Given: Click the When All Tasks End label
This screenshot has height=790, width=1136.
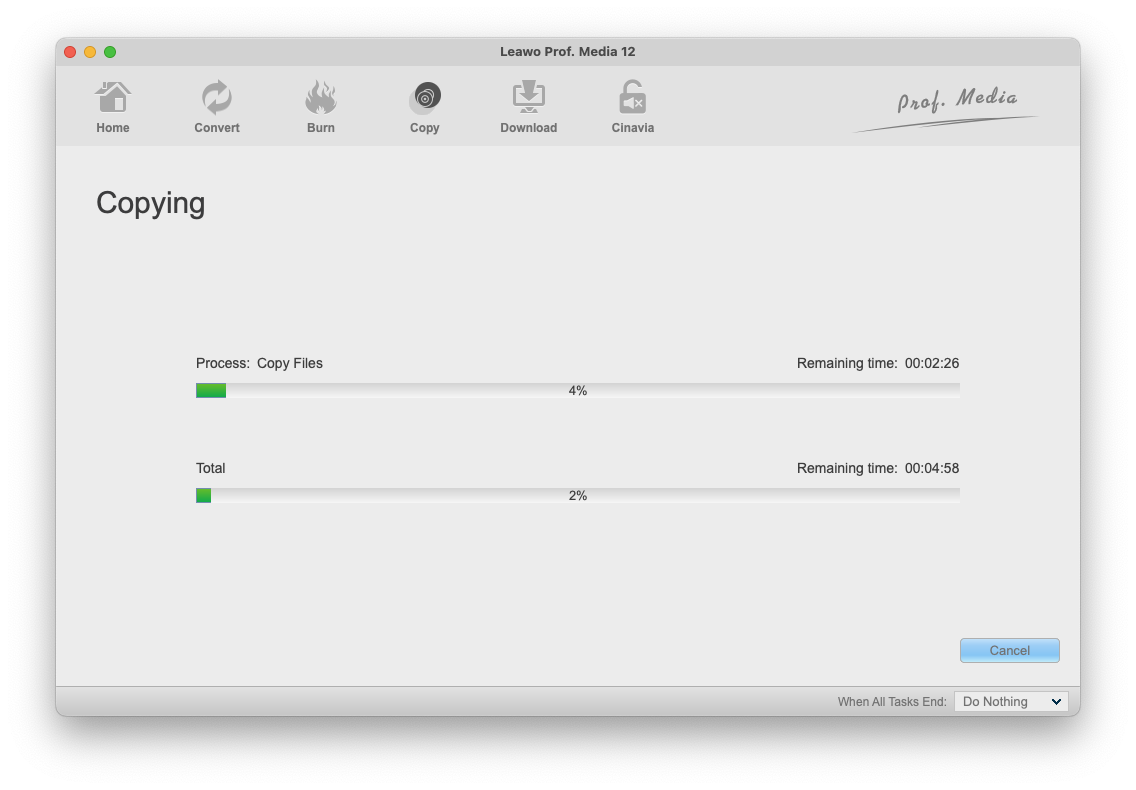Looking at the screenshot, I should (892, 702).
